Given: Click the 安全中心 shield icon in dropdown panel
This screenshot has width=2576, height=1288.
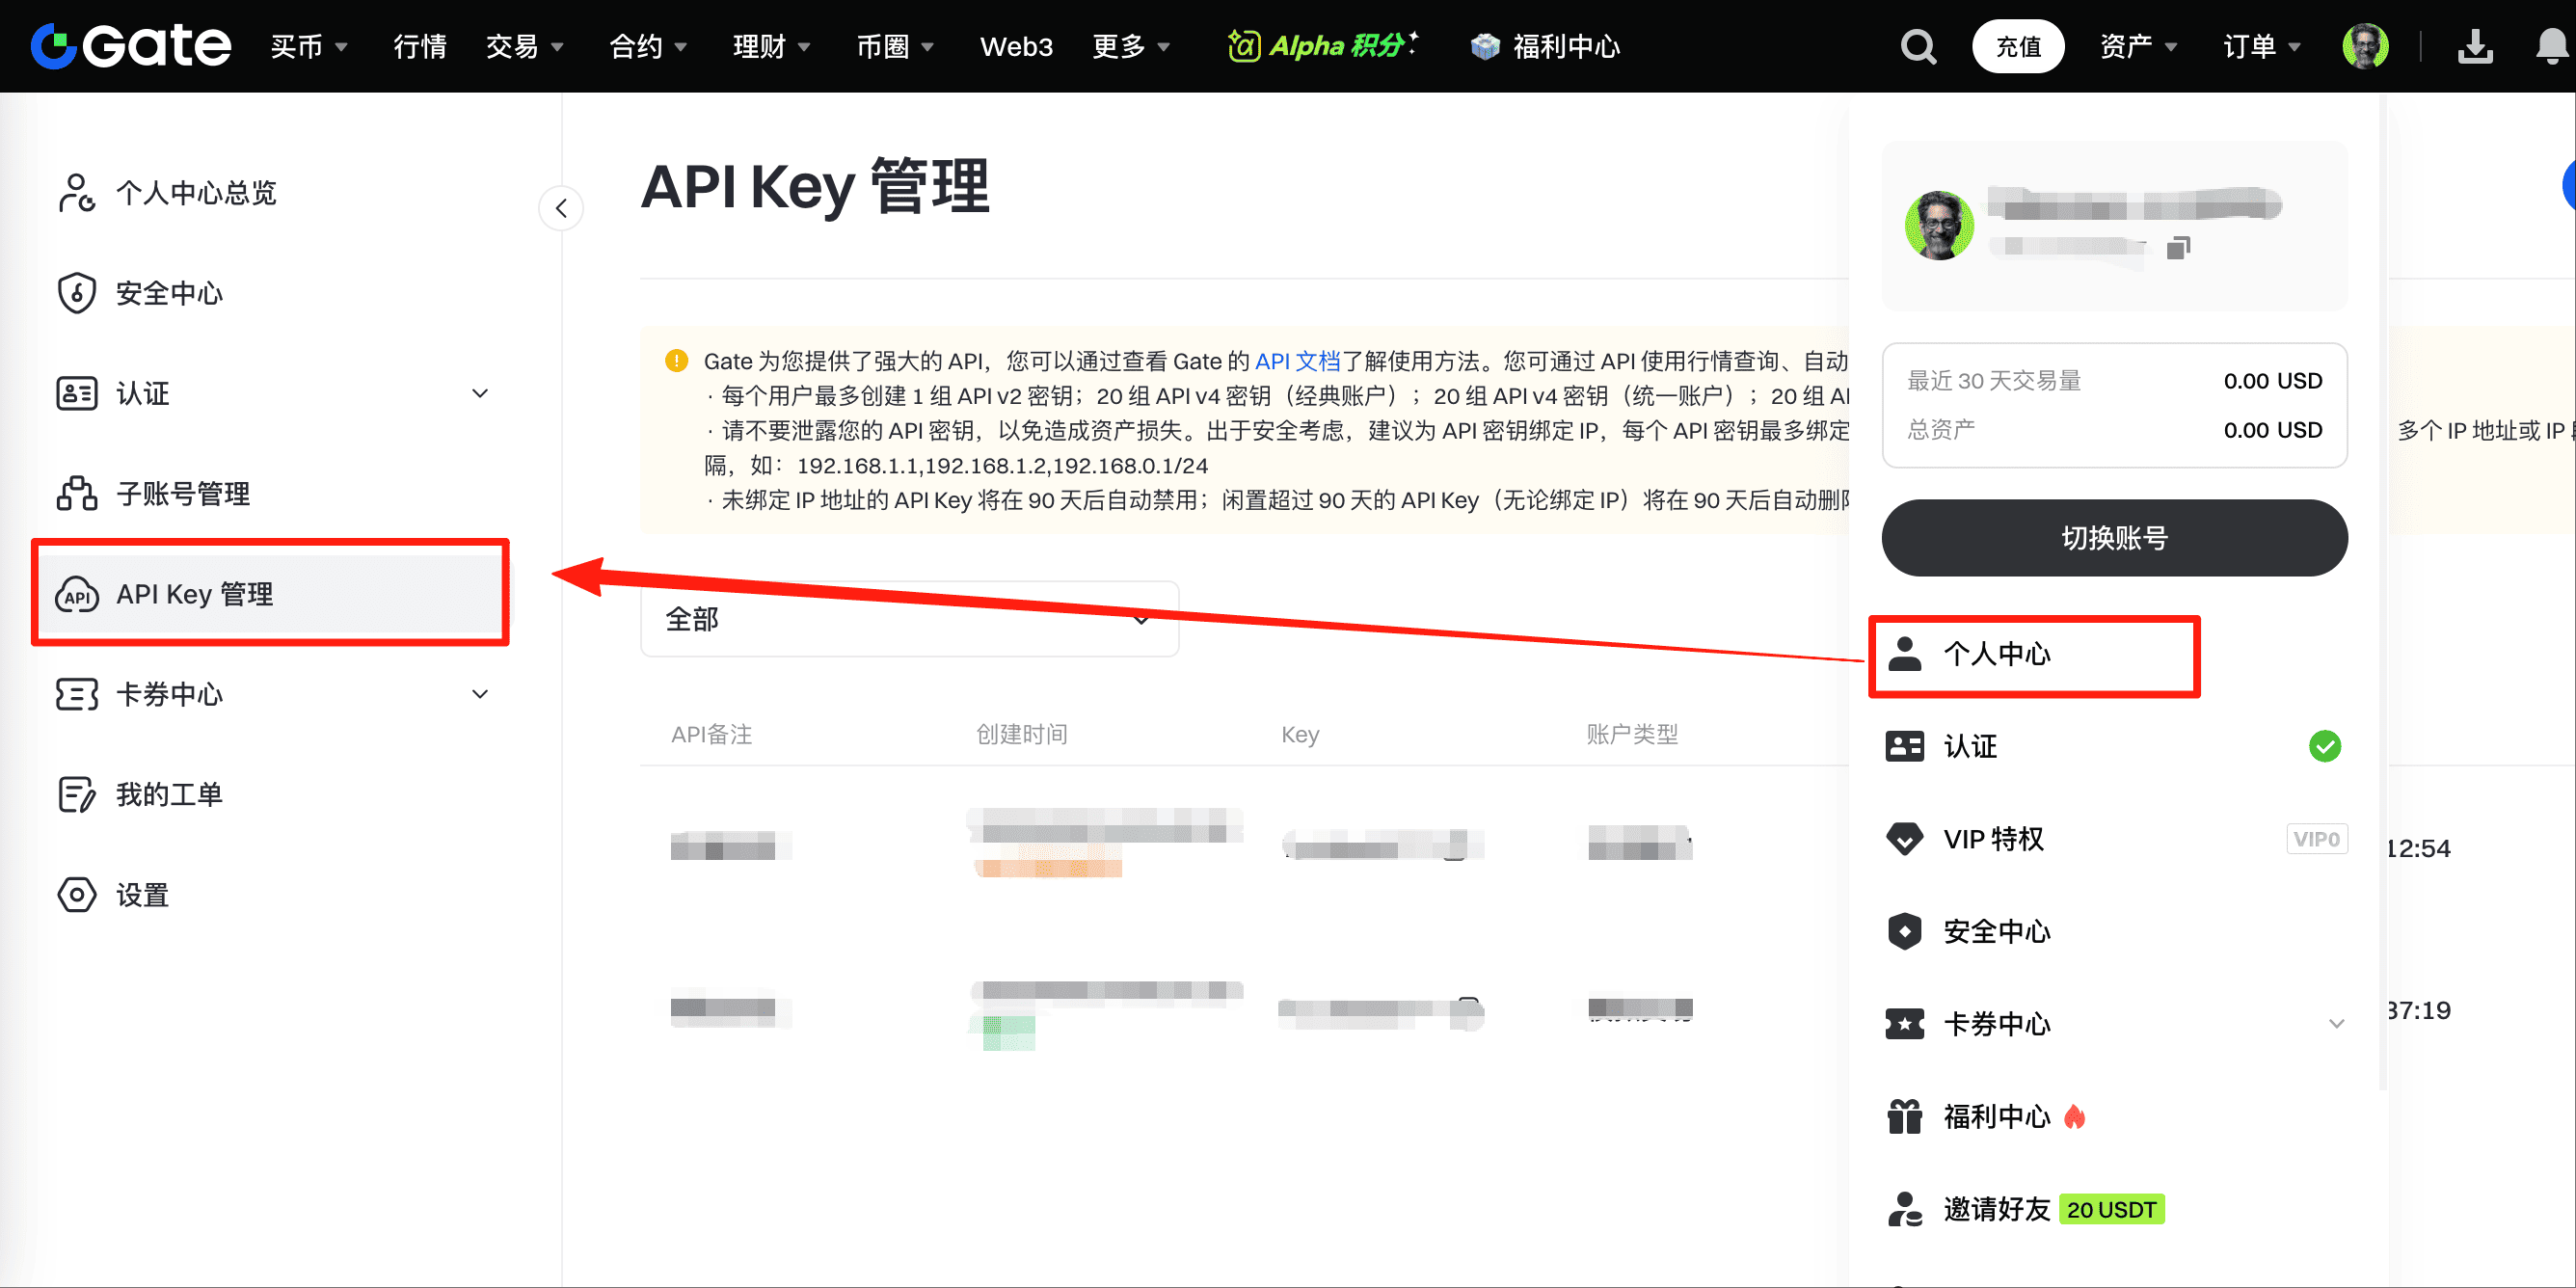Looking at the screenshot, I should pyautogui.click(x=1904, y=931).
